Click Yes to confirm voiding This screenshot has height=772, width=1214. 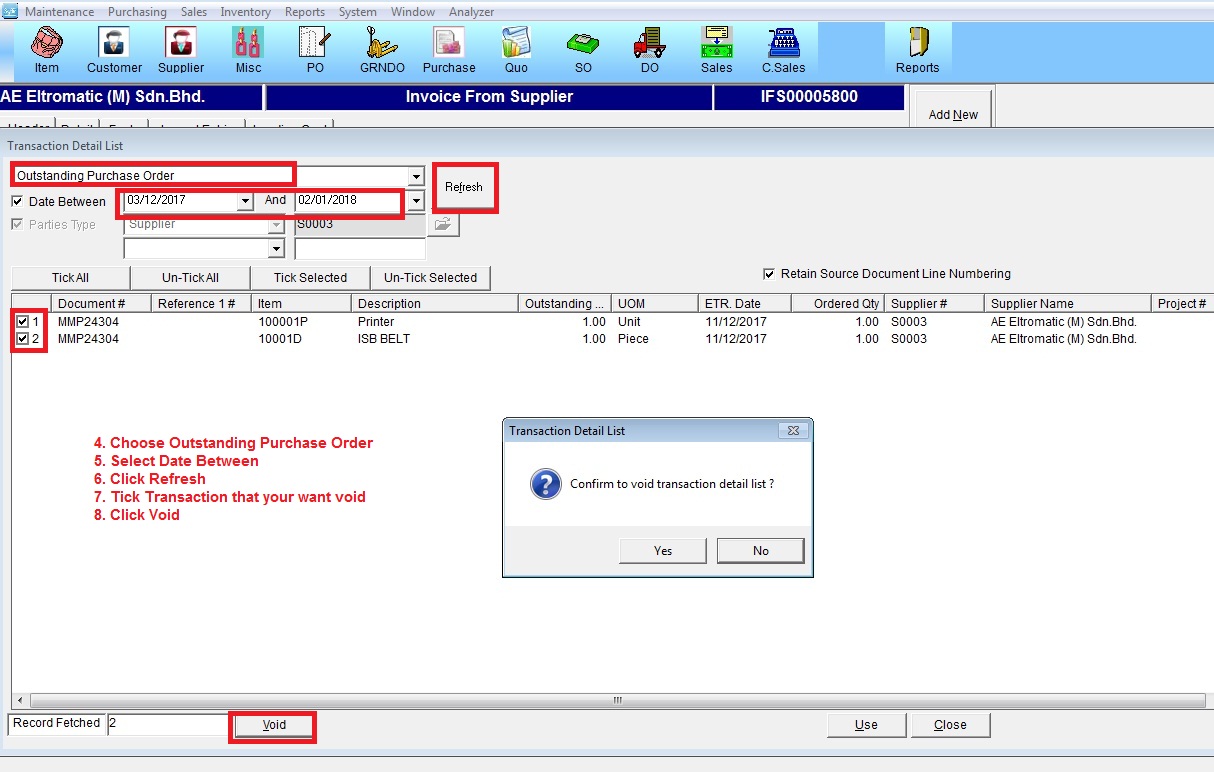click(x=663, y=551)
